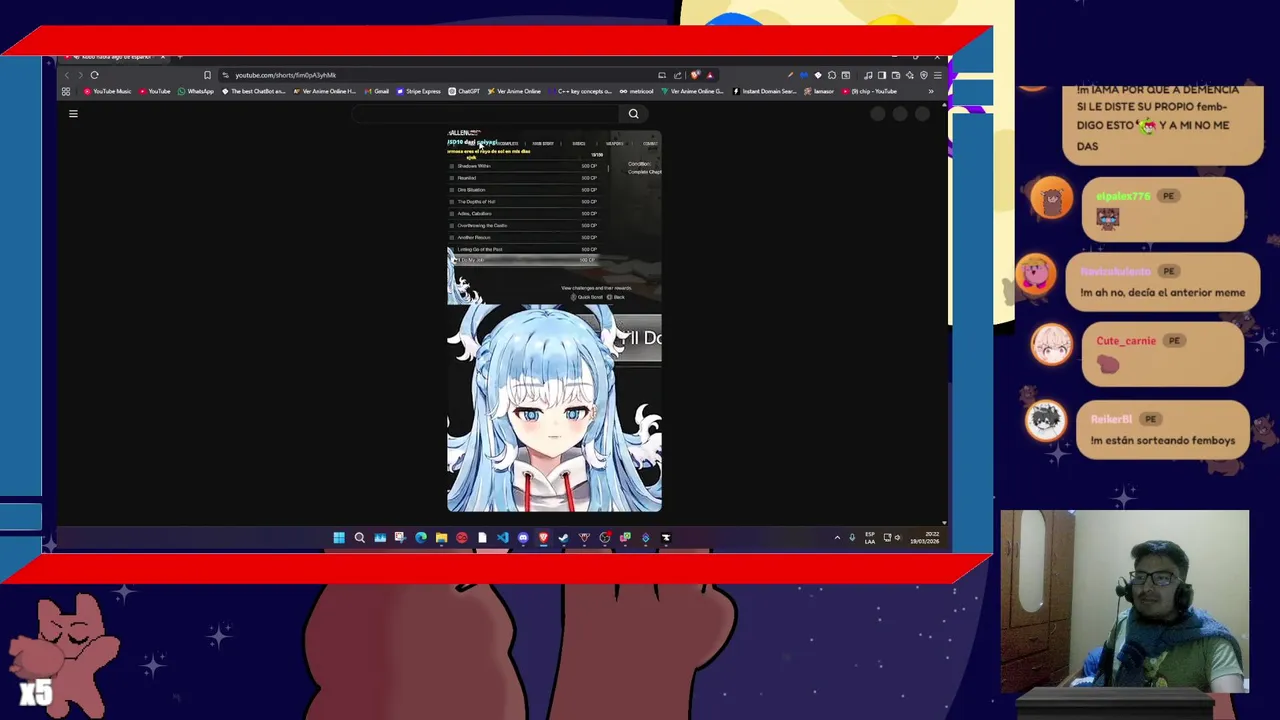1280x720 pixels.
Task: Open Windows taskbar search
Action: click(359, 538)
